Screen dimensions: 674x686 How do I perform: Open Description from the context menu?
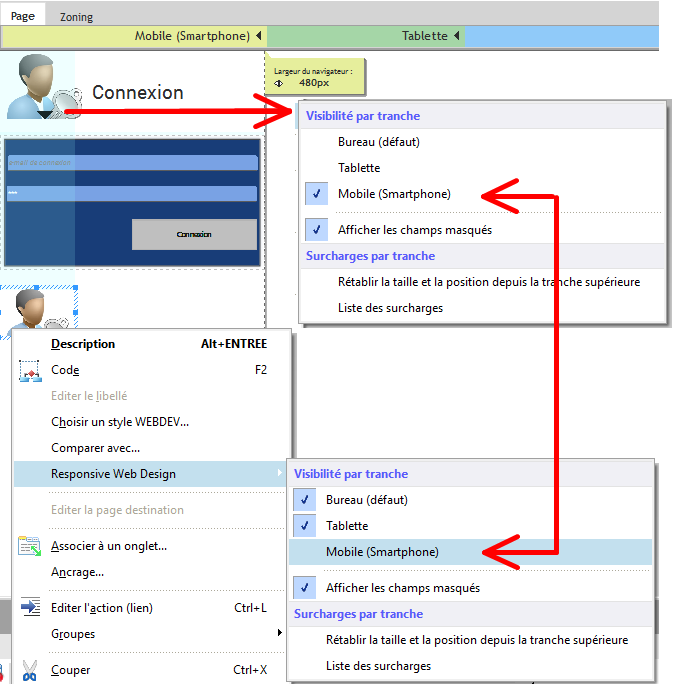tap(83, 344)
